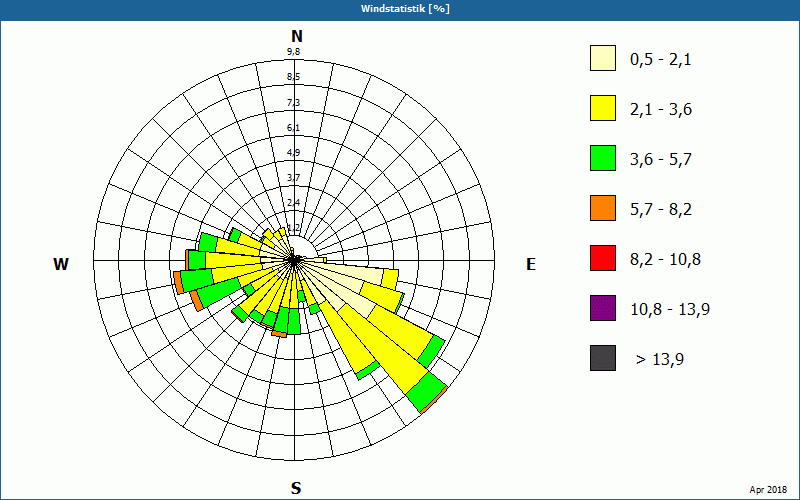Click the 2,1 - 3,6 yellow legend swatch
The width and height of the screenshot is (800, 500).
(x=603, y=108)
